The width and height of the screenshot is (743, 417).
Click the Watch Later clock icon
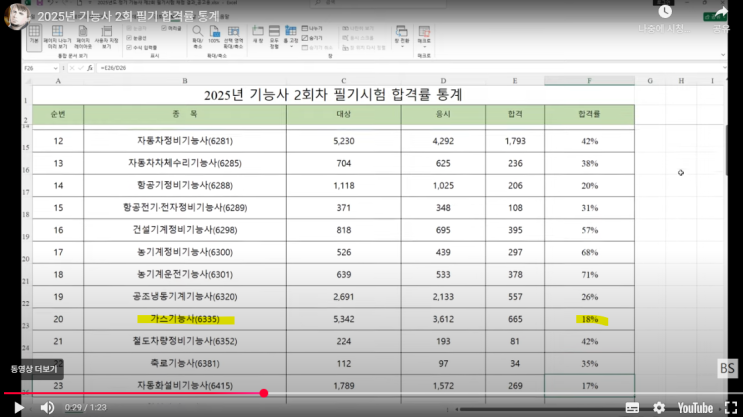coord(665,12)
